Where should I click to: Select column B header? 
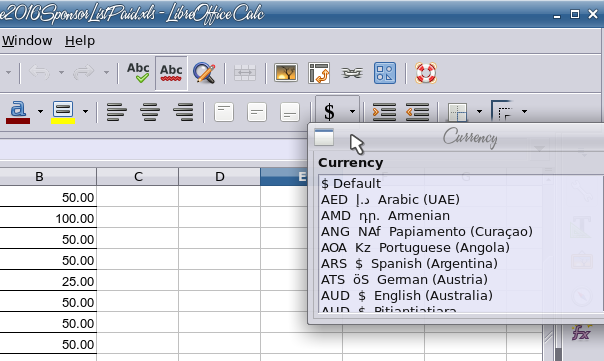[x=48, y=176]
